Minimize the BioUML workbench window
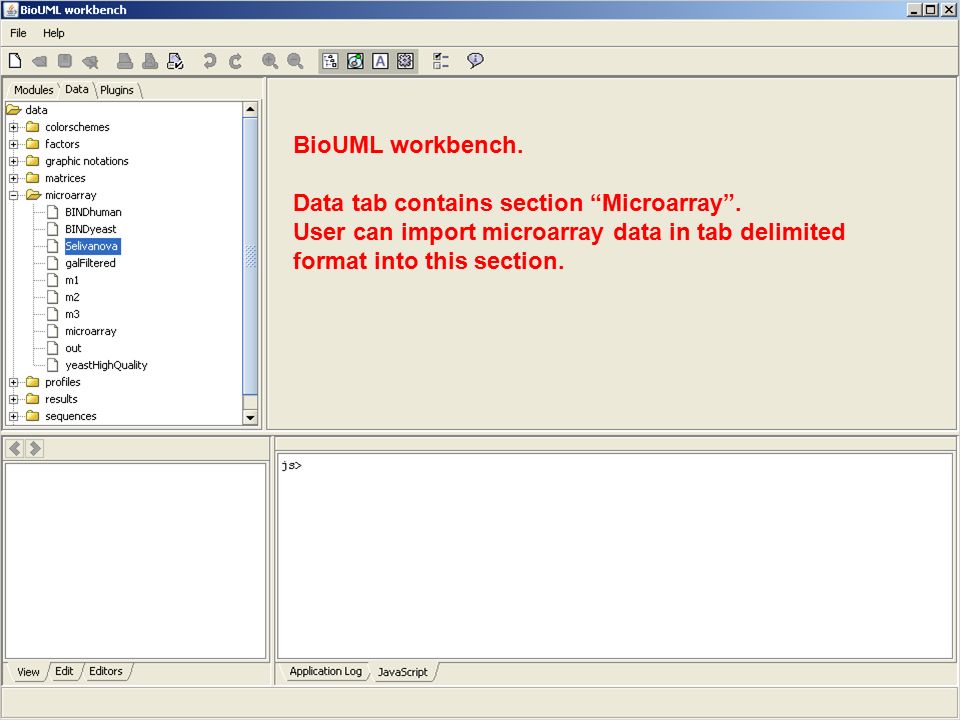The width and height of the screenshot is (960, 720). (x=915, y=10)
